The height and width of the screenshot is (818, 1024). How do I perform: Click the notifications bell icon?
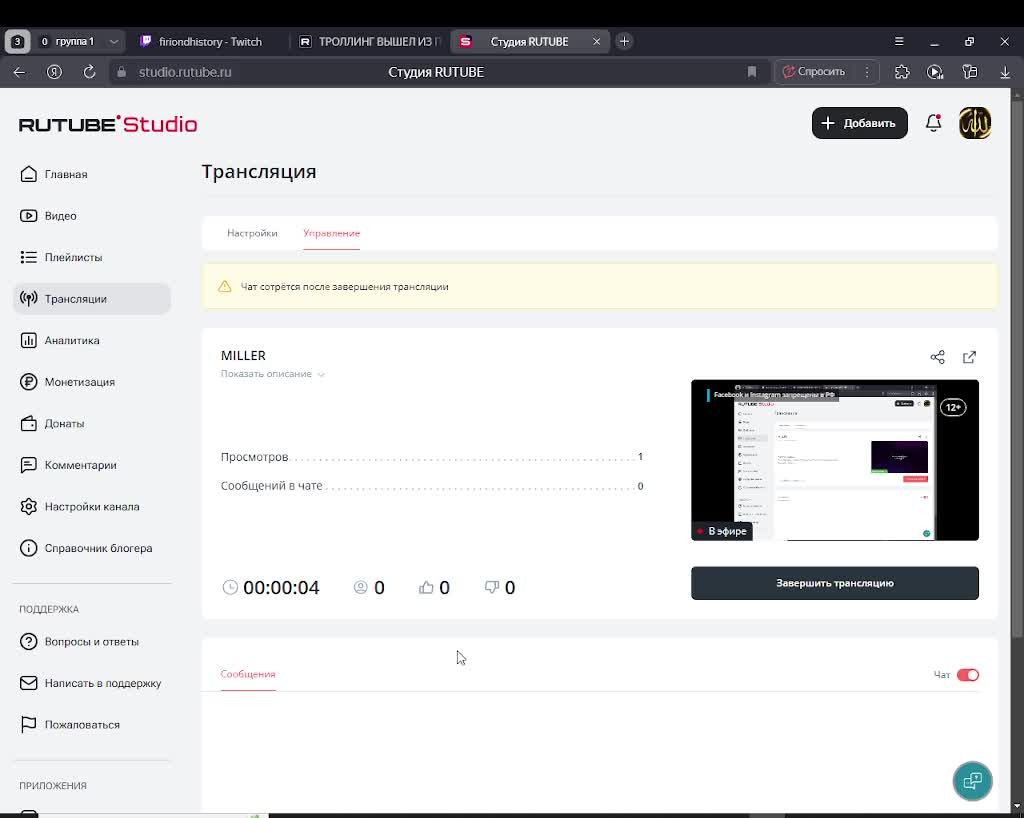(934, 123)
